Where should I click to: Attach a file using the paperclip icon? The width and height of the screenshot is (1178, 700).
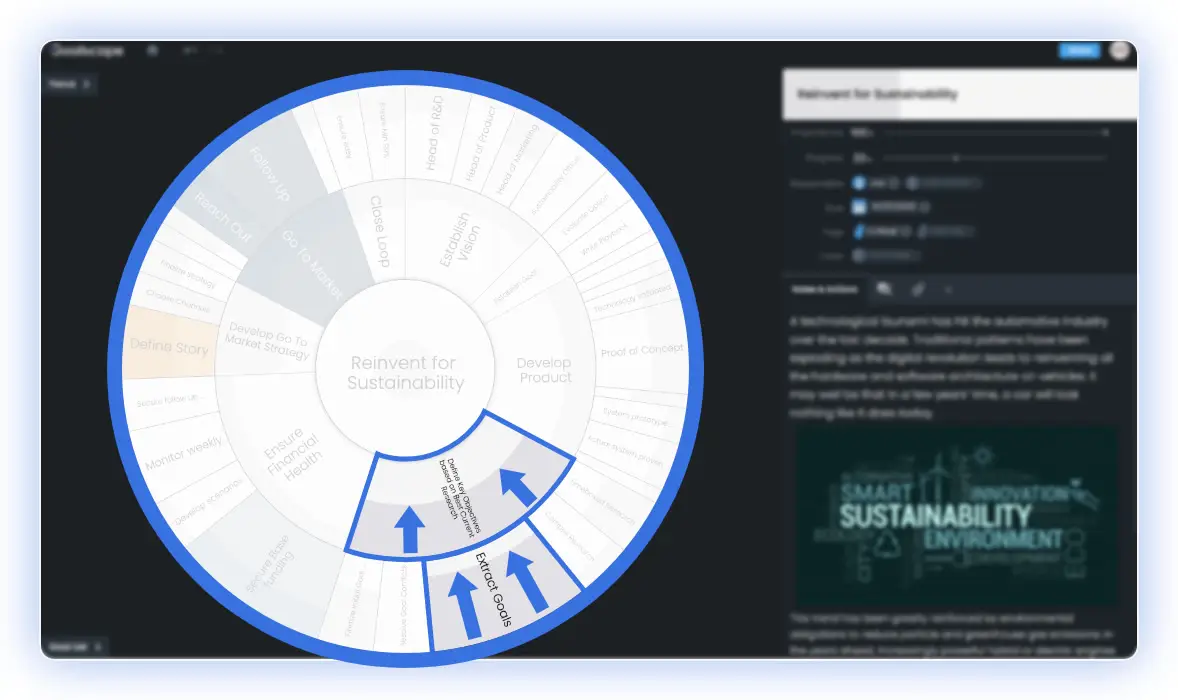(917, 289)
